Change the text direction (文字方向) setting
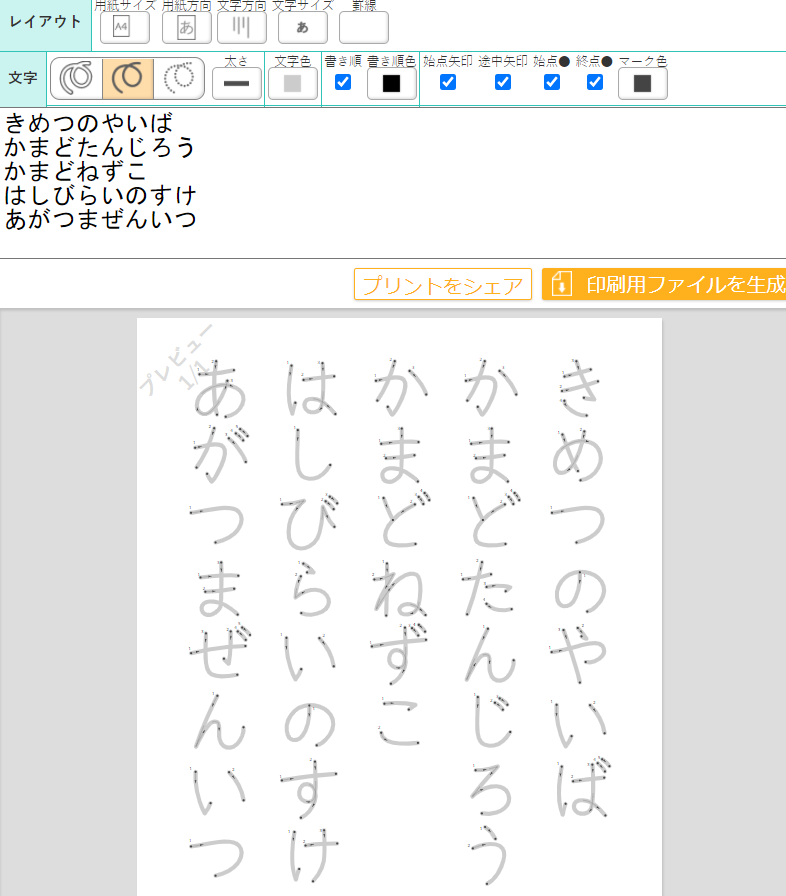This screenshot has width=786, height=896. pos(242,27)
